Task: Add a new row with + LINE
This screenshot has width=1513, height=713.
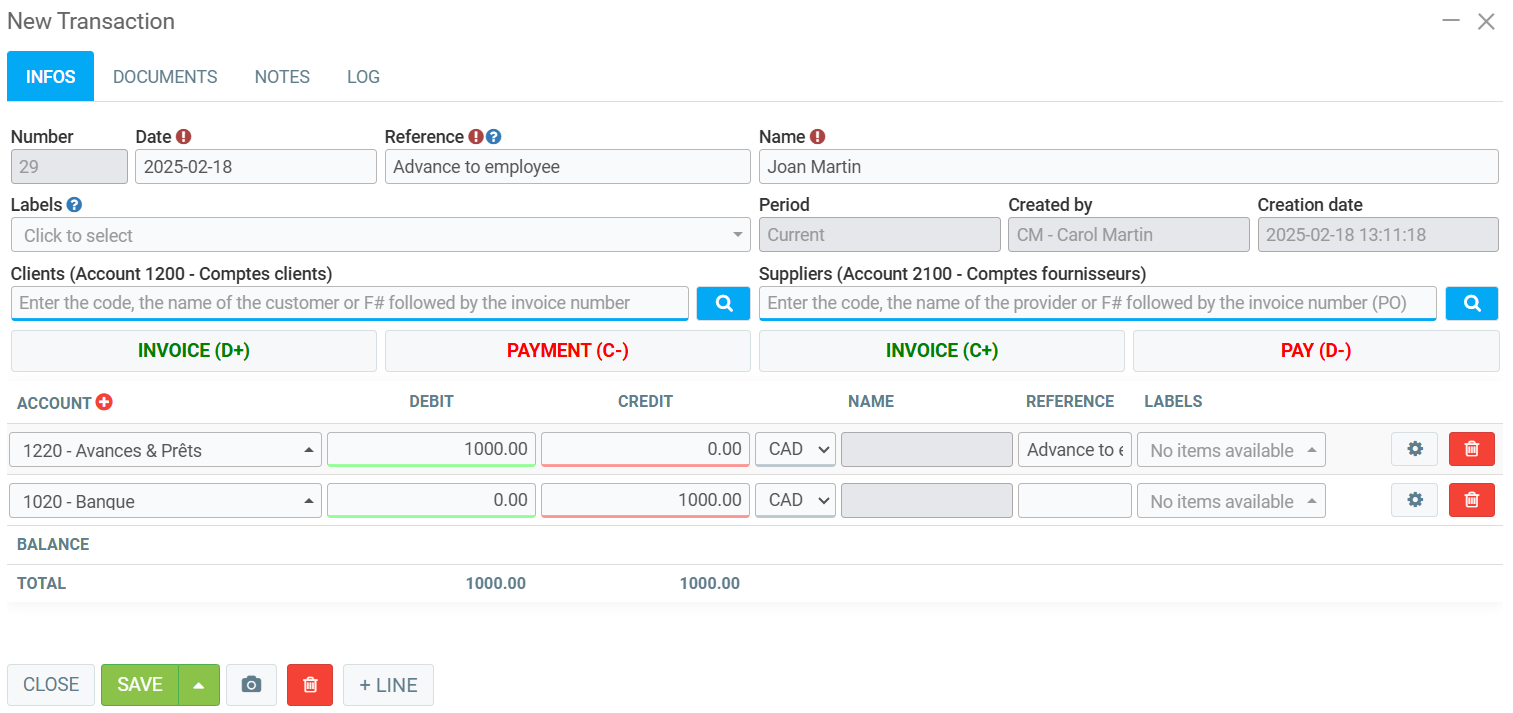Action: [x=388, y=685]
